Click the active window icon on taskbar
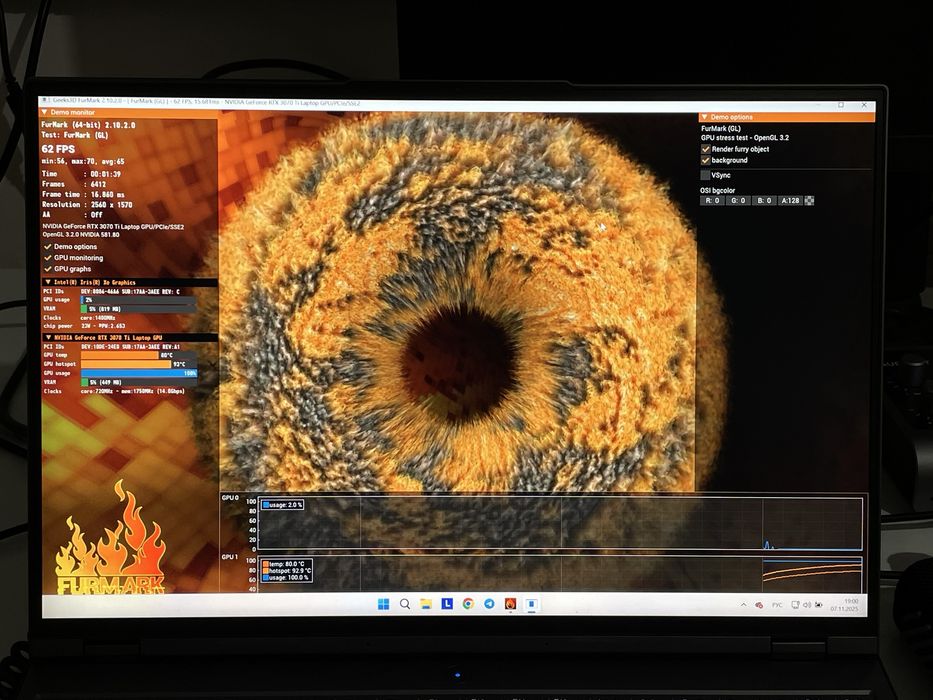Screen dimensions: 933x700 click(531, 605)
